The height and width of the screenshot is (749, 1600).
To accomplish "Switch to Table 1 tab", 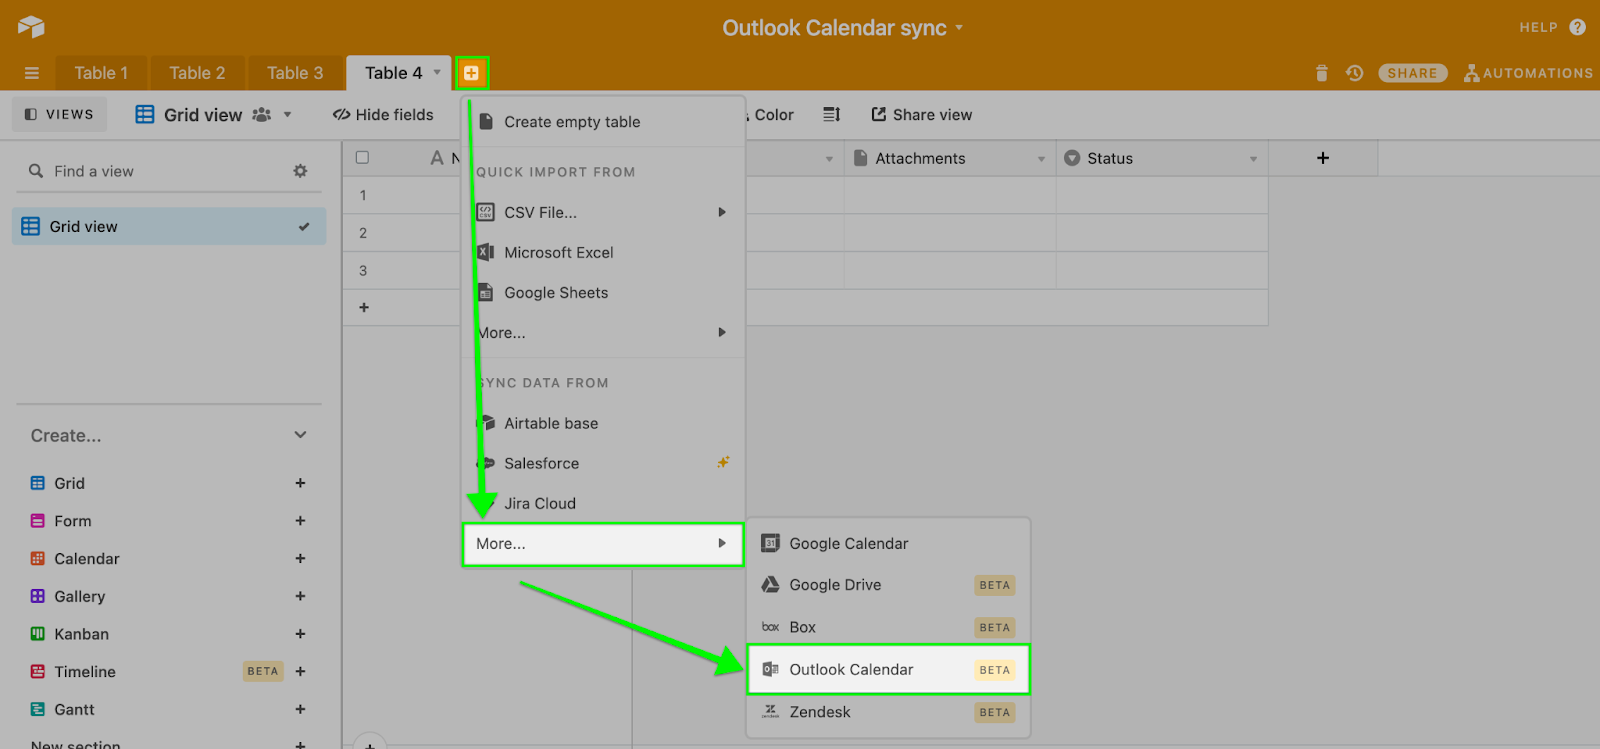I will coord(101,73).
